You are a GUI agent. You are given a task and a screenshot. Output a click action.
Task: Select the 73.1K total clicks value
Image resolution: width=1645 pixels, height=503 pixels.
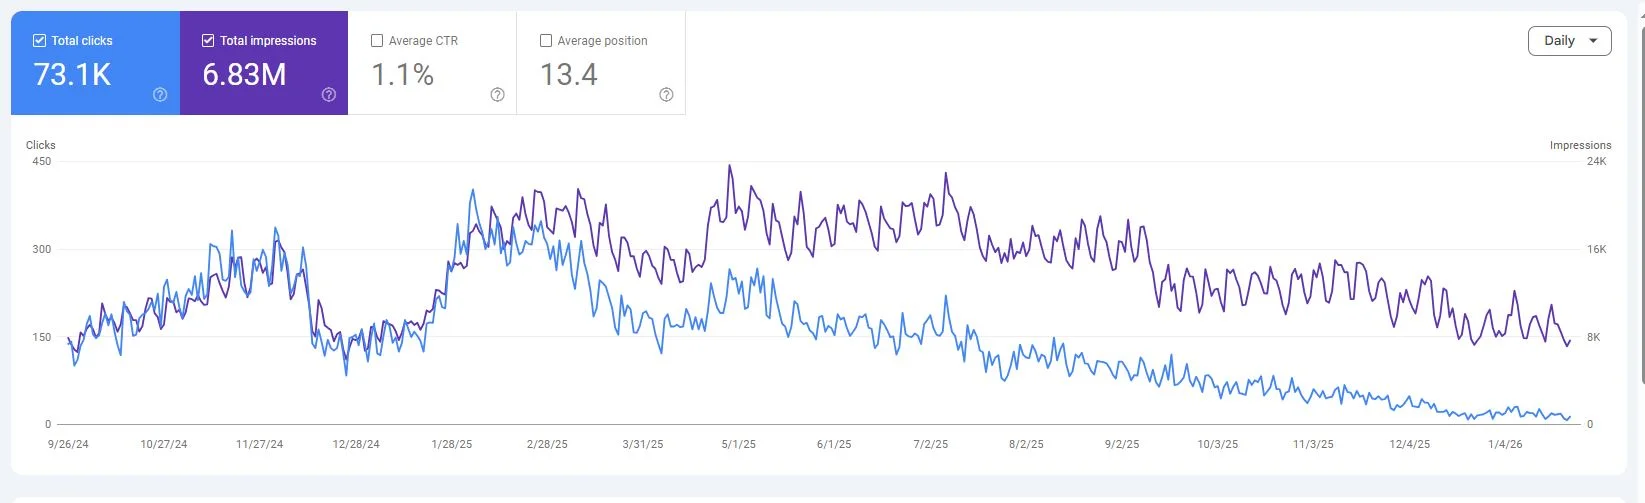[x=72, y=75]
